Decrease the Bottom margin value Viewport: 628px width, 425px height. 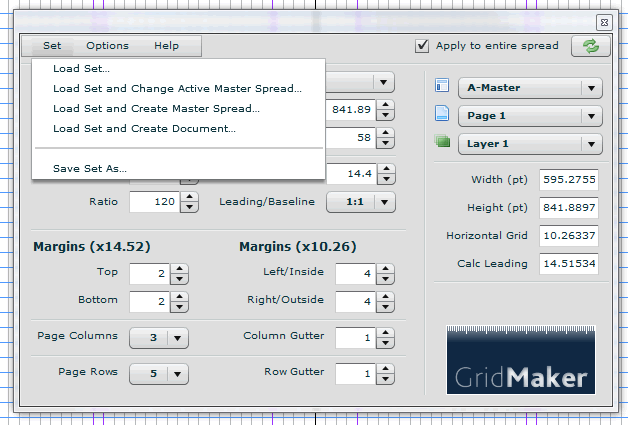179,307
